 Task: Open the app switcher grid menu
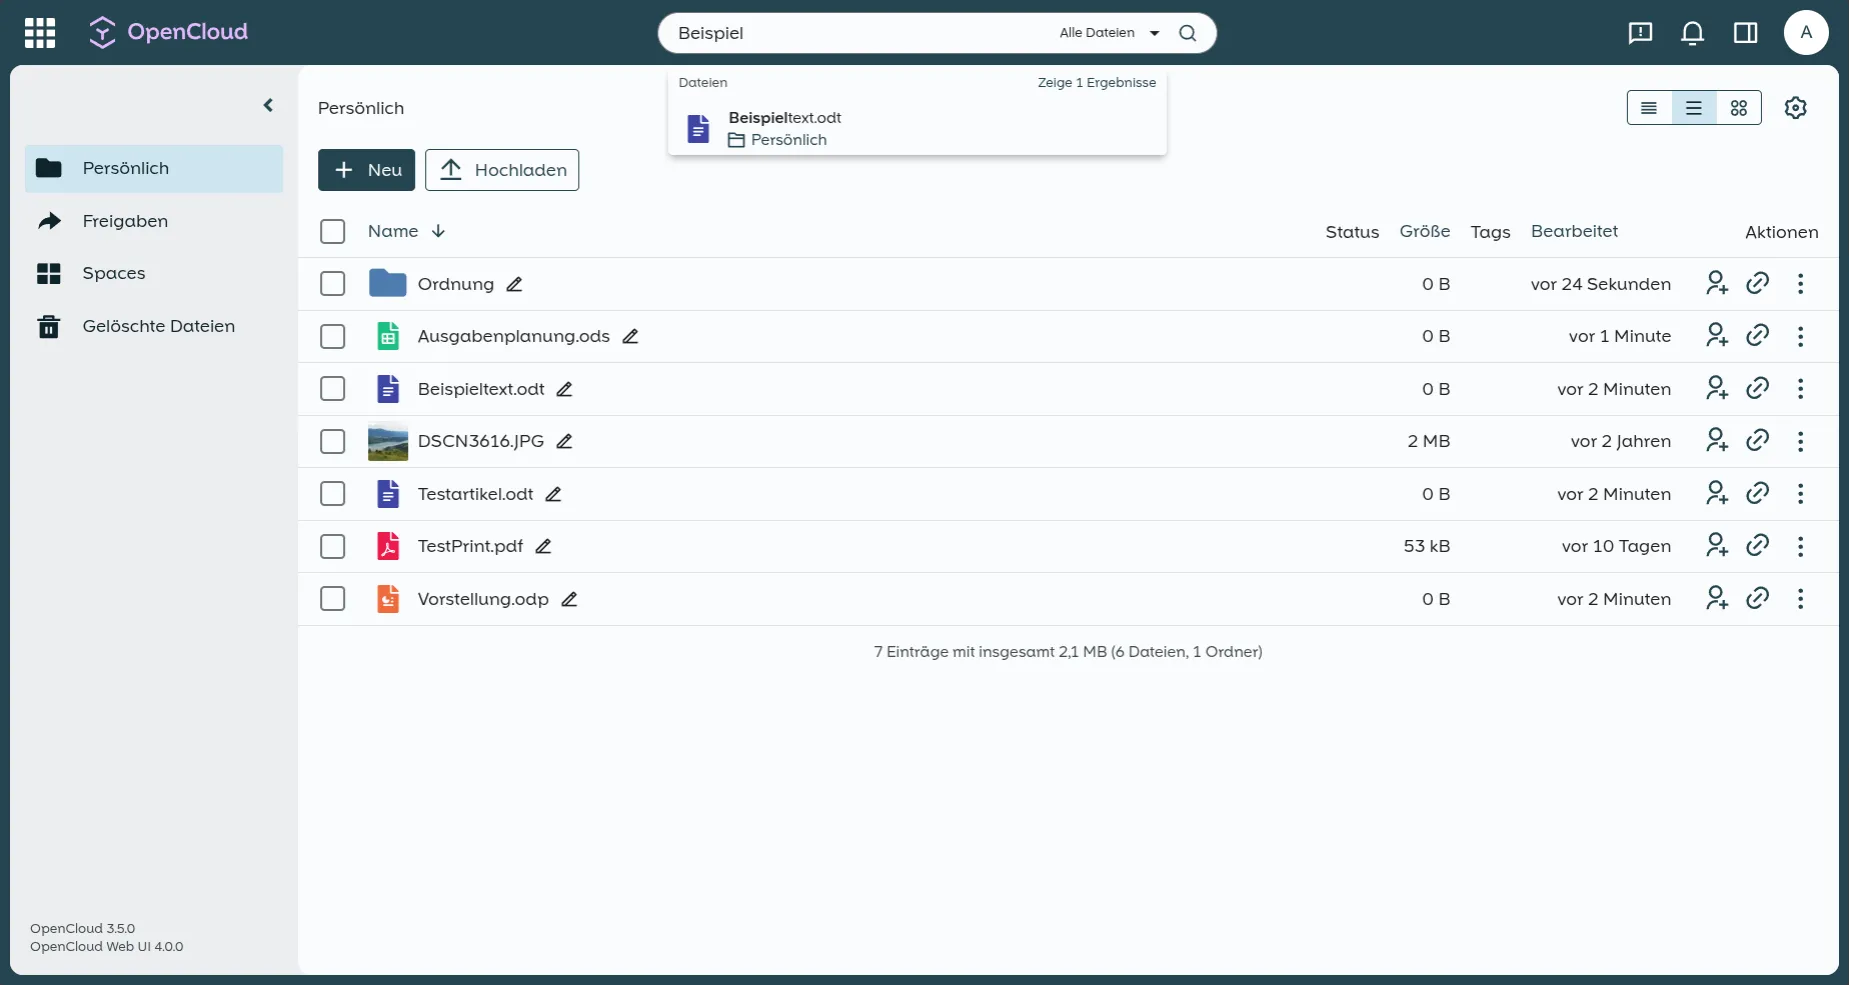point(39,32)
